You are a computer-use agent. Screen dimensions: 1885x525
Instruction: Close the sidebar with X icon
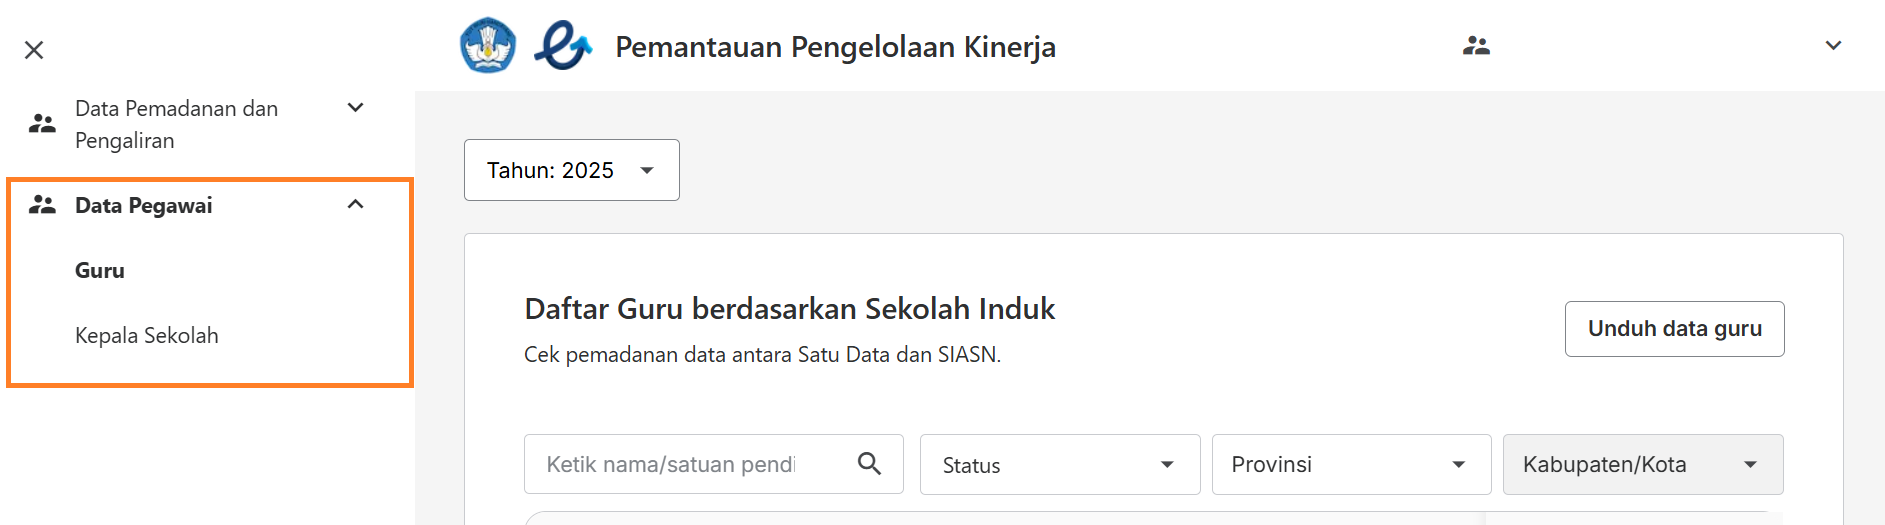[34, 50]
